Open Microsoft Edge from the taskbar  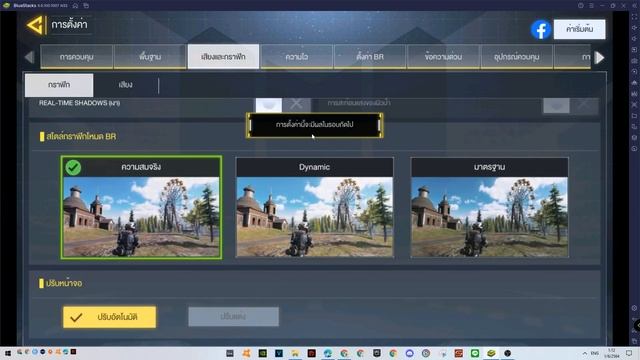[328, 353]
